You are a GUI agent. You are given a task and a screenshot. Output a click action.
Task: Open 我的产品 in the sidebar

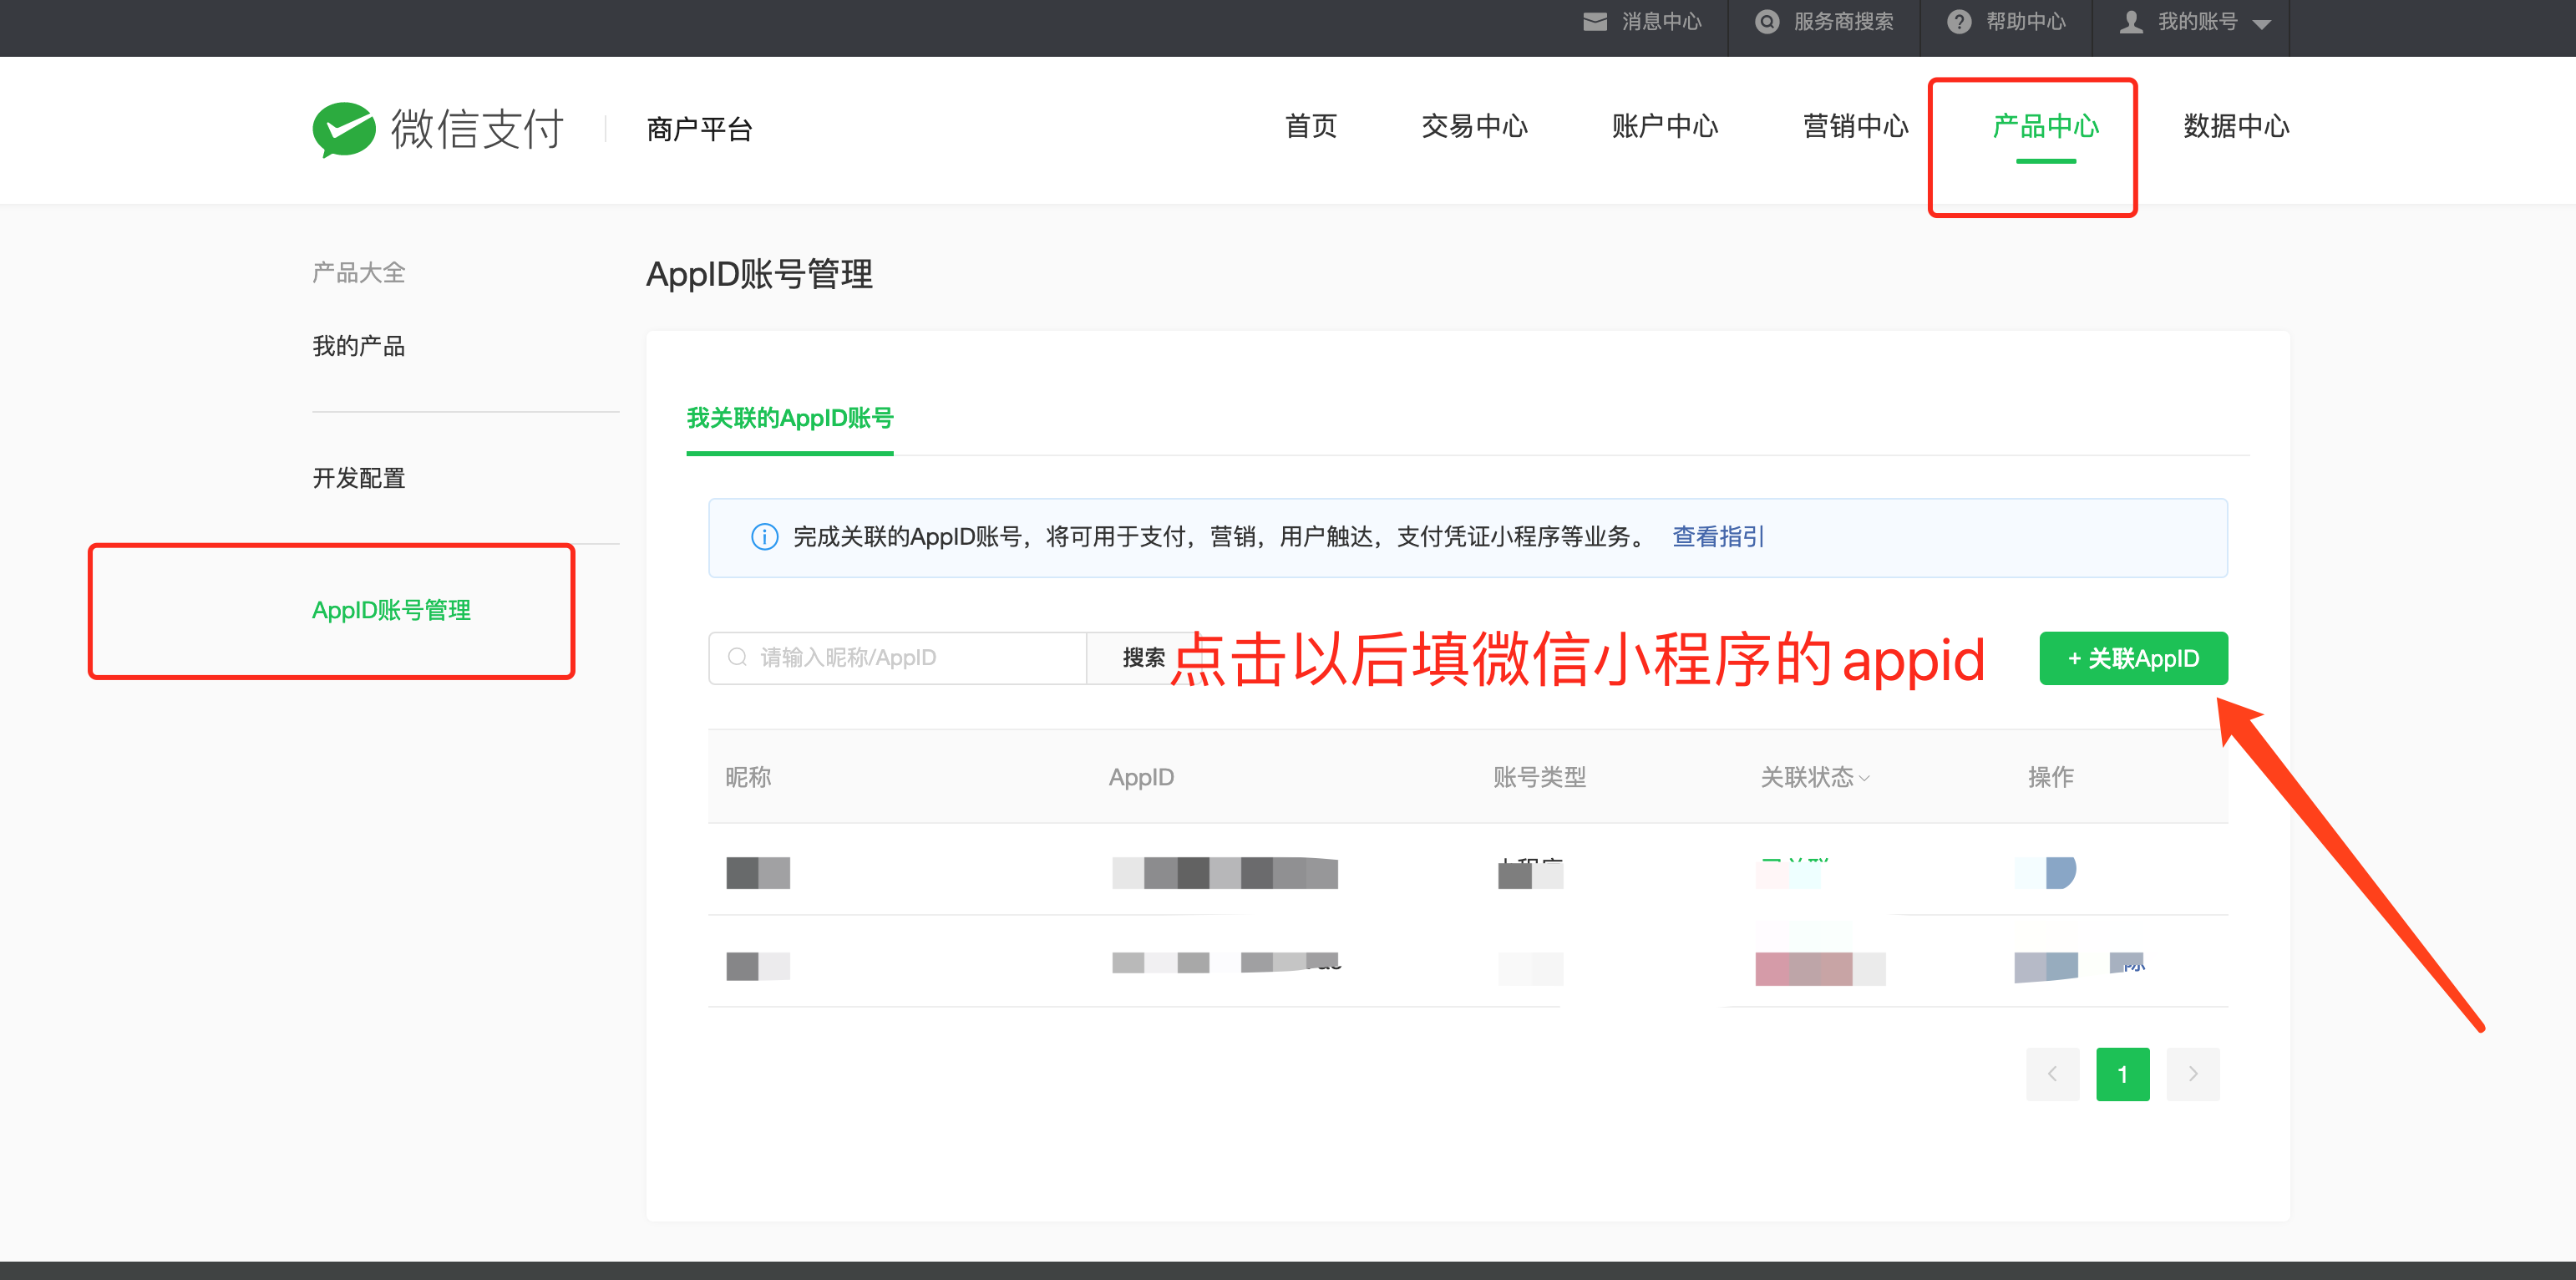pyautogui.click(x=358, y=346)
